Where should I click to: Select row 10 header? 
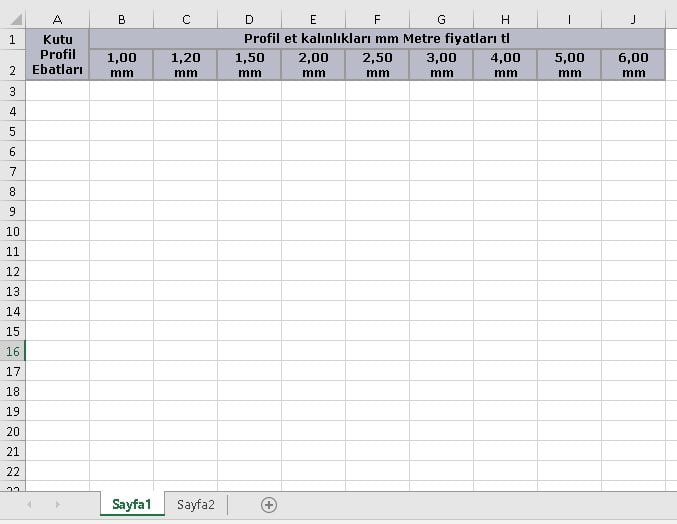point(12,231)
